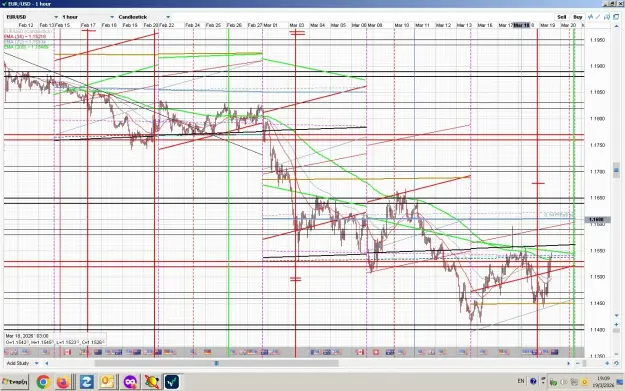The image size is (625, 391).
Task: Open the purple mask icon in taskbar
Action: point(130,382)
